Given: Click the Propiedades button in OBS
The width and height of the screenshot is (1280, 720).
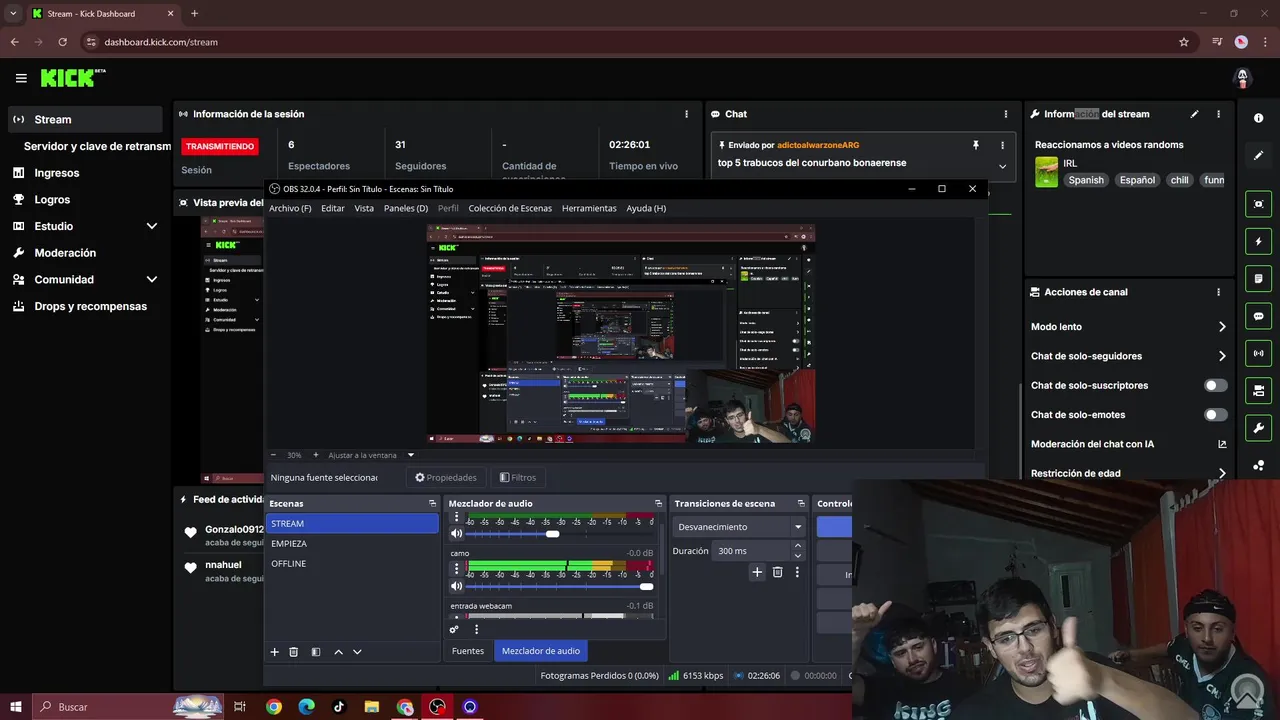Looking at the screenshot, I should click(446, 478).
